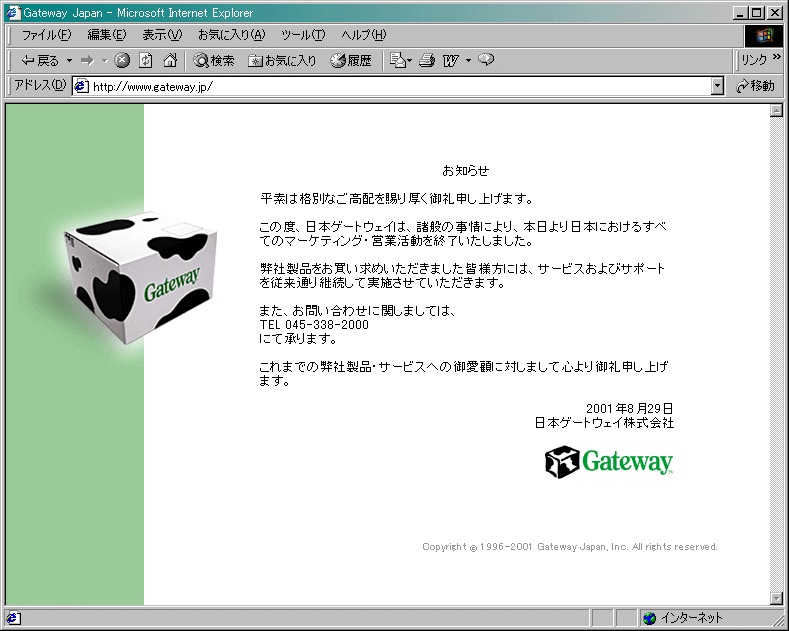789x631 pixels.
Task: Click the Back (戻る) toolbar button
Action: click(40, 61)
